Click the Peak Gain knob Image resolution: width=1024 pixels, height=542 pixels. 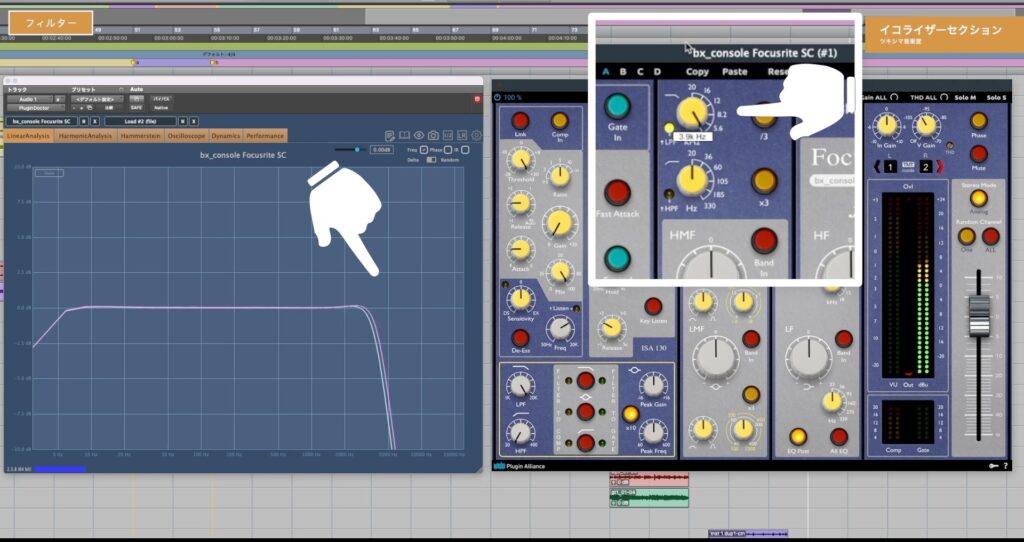pos(653,386)
